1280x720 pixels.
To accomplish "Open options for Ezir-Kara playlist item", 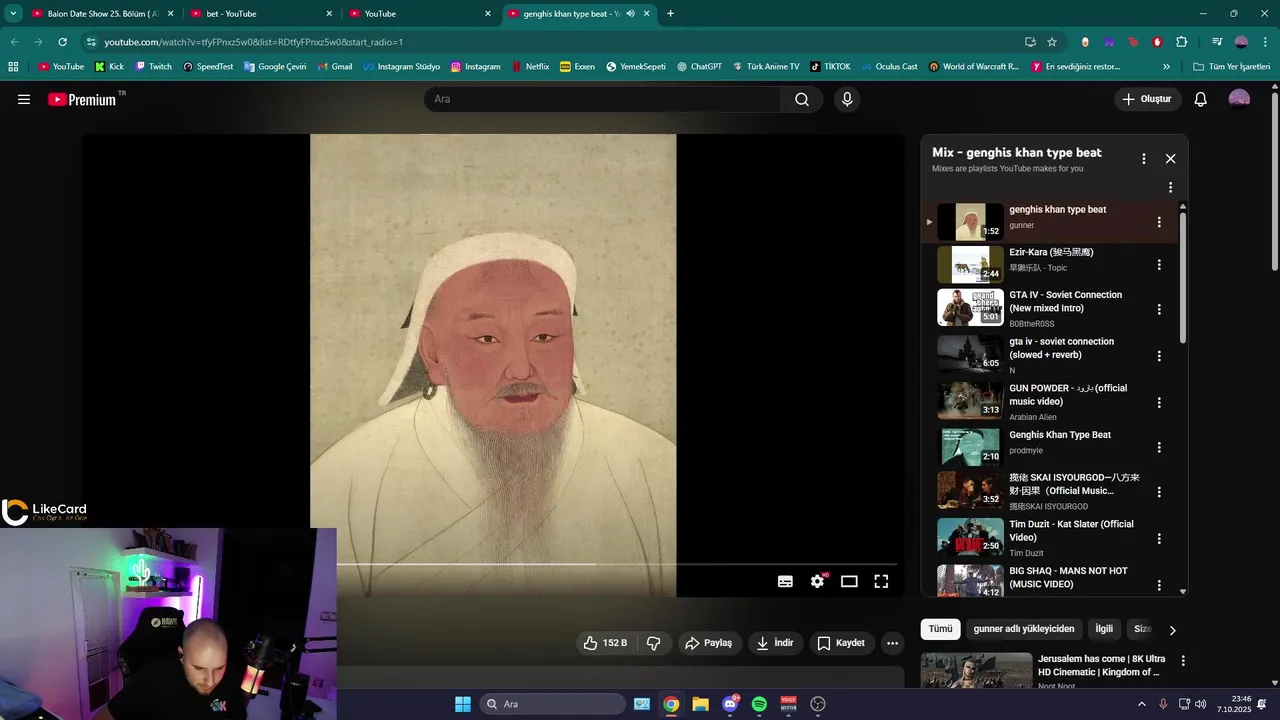I will pos(1159,265).
